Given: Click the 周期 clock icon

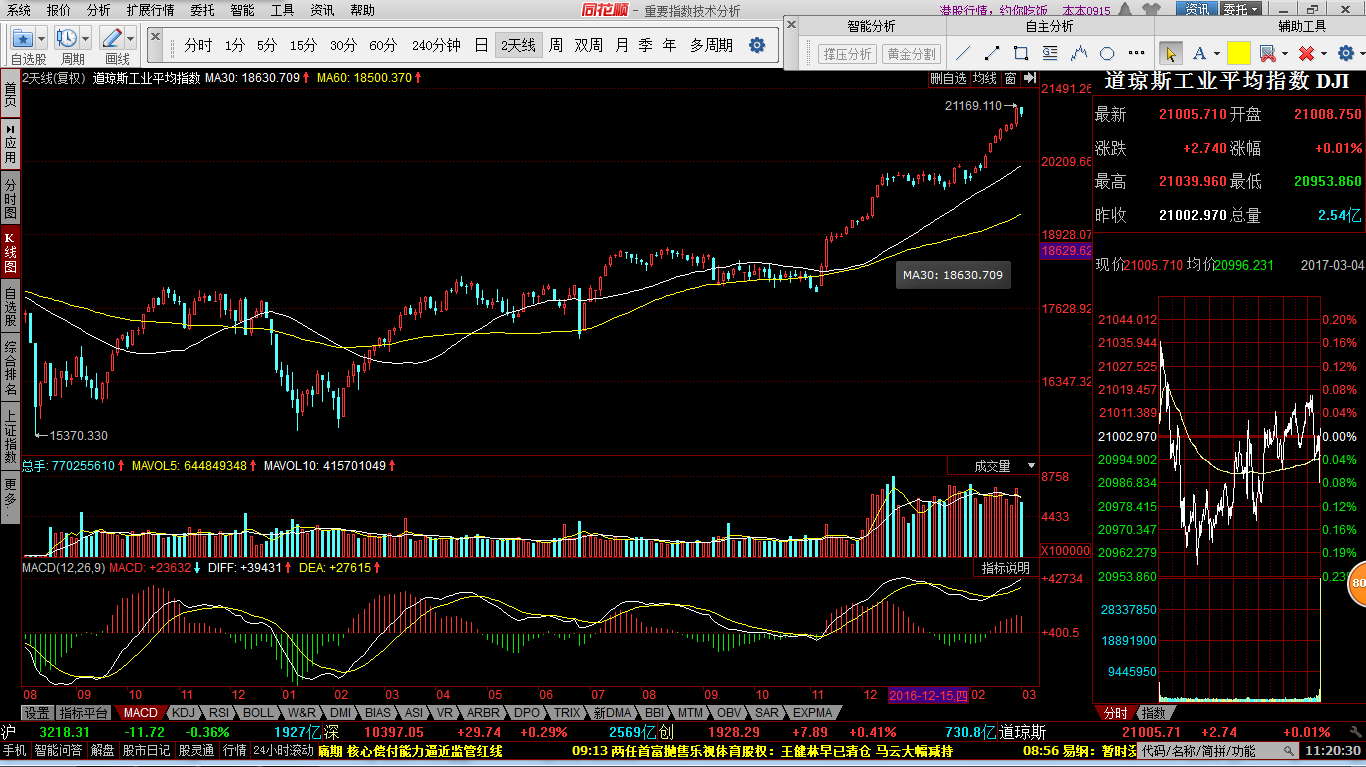Looking at the screenshot, I should pos(68,39).
